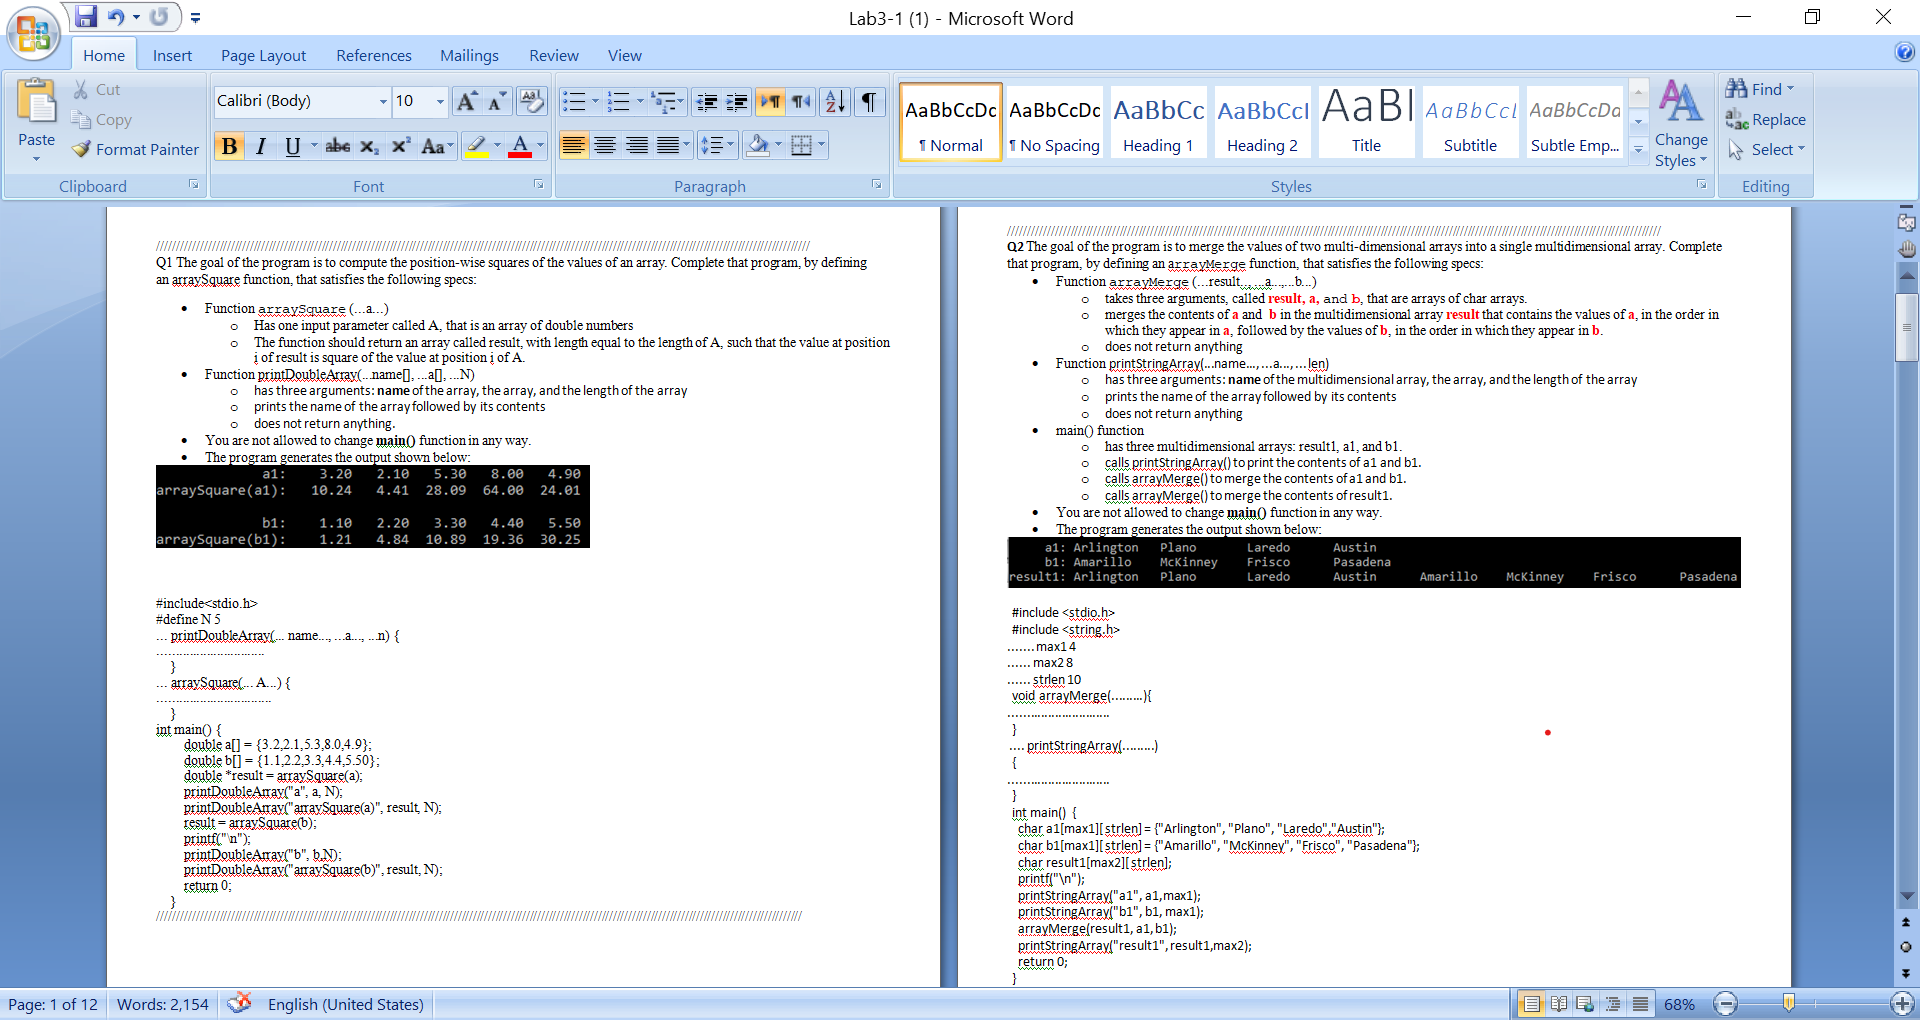The image size is (1920, 1020).
Task: Enable underline on selected text
Action: point(290,146)
